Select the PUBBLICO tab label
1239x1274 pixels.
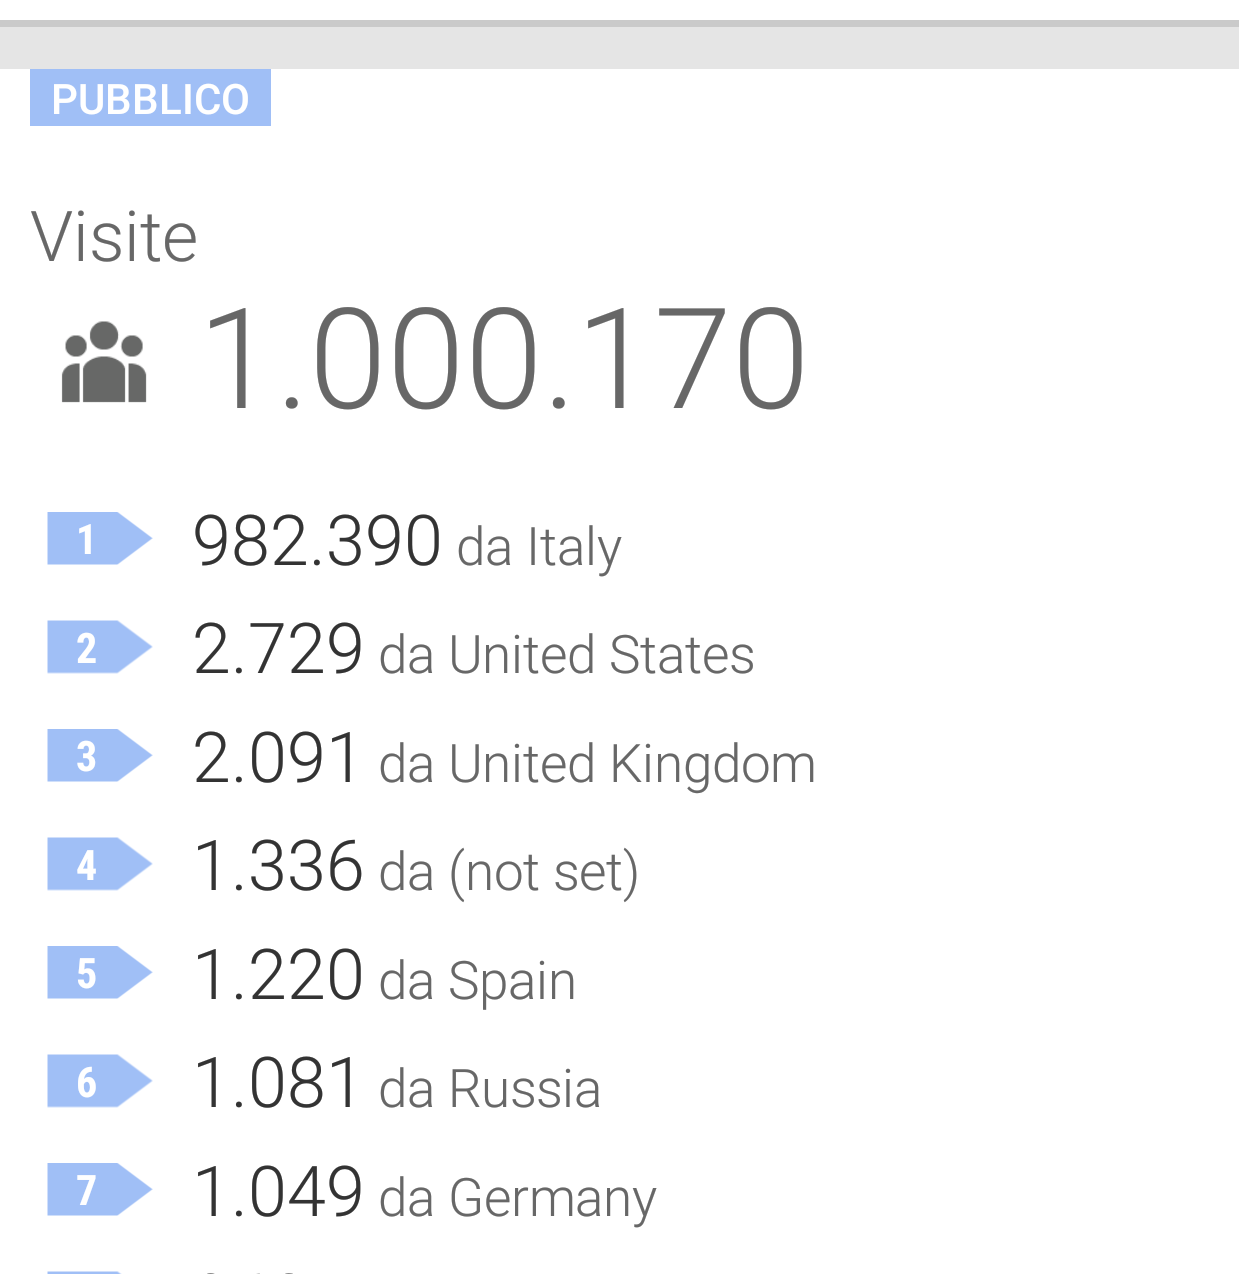(x=150, y=98)
